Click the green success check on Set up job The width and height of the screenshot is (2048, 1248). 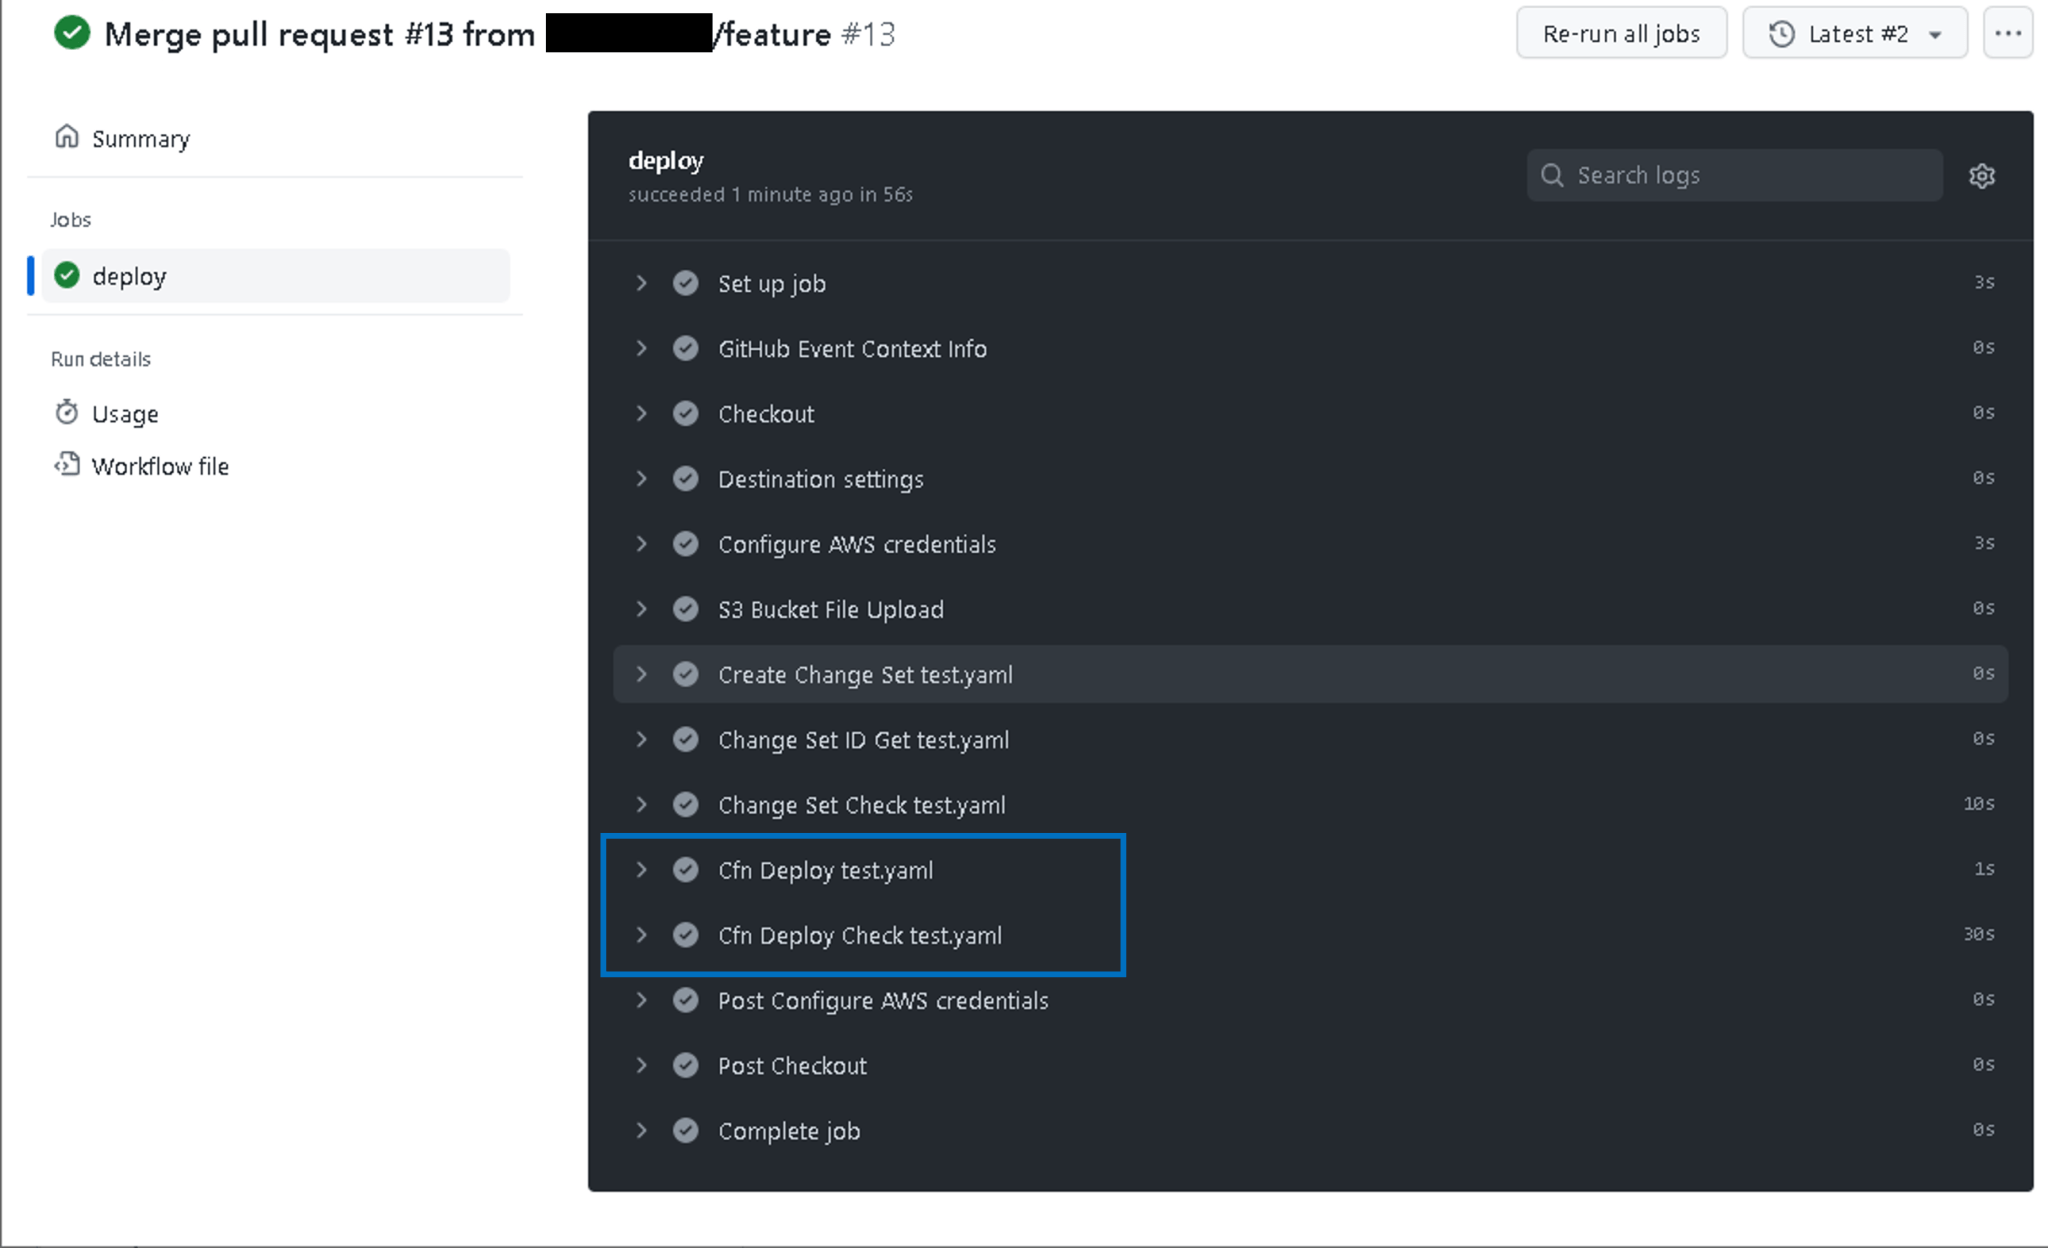coord(686,283)
